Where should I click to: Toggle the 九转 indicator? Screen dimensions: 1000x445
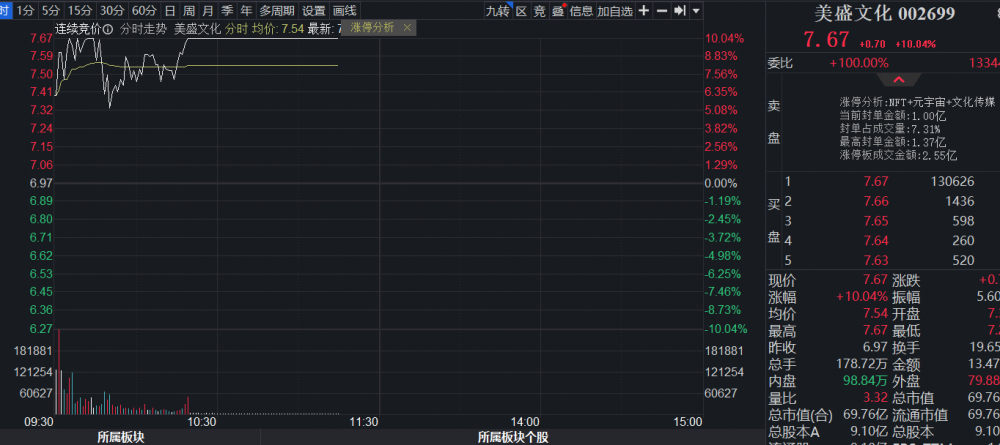[497, 11]
